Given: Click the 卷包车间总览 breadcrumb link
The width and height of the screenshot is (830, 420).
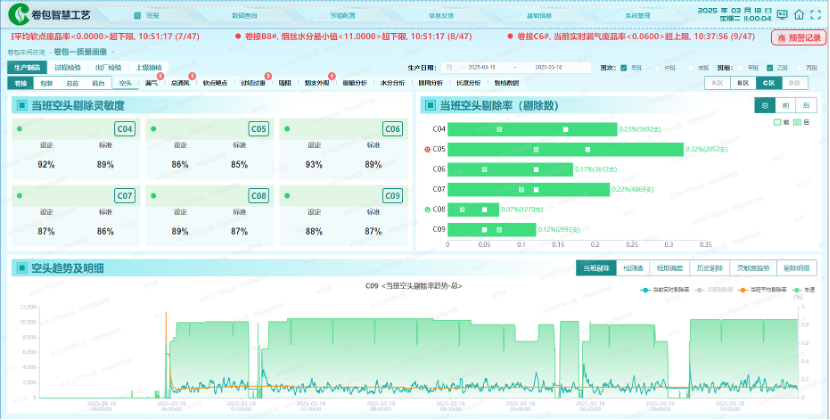Looking at the screenshot, I should (26, 52).
